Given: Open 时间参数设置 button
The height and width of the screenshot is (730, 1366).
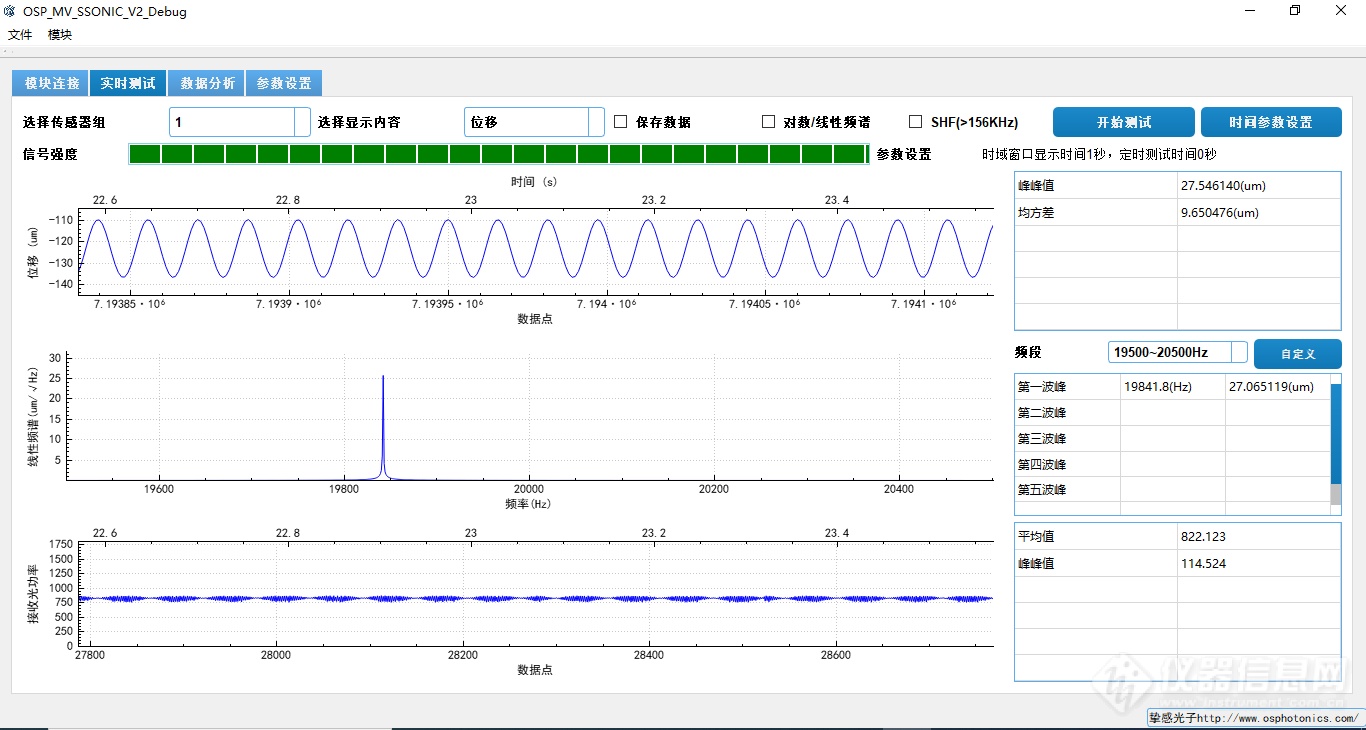Looking at the screenshot, I should (x=1271, y=122).
